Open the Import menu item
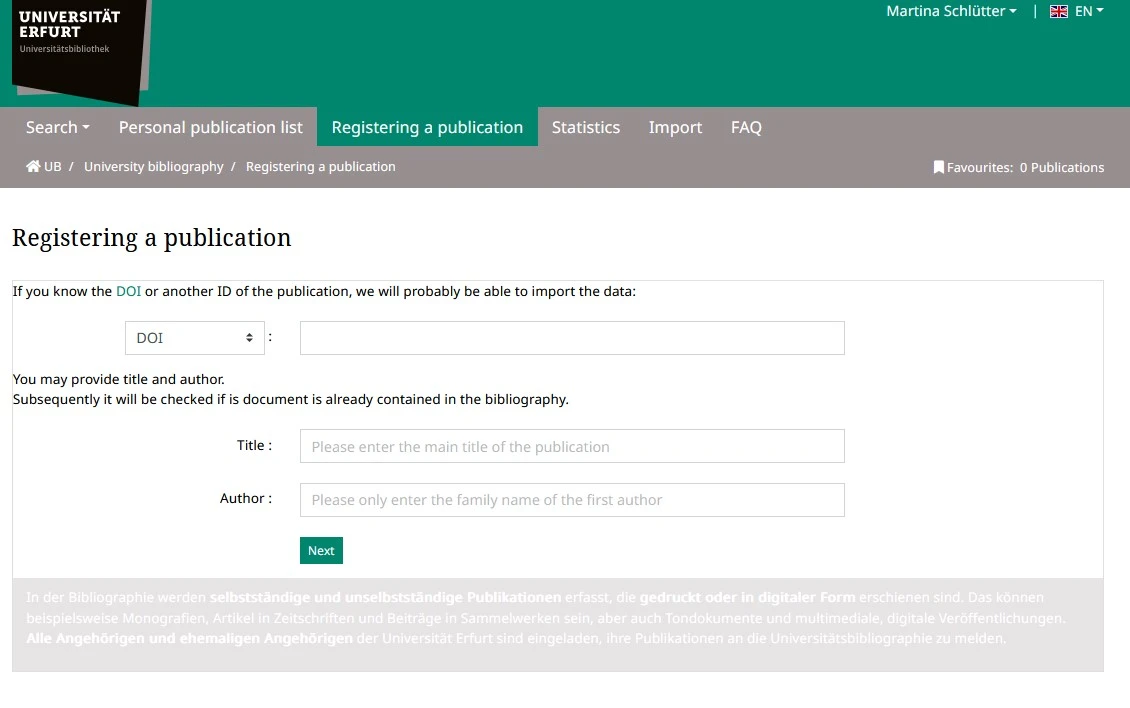The height and width of the screenshot is (708, 1130). click(x=675, y=127)
